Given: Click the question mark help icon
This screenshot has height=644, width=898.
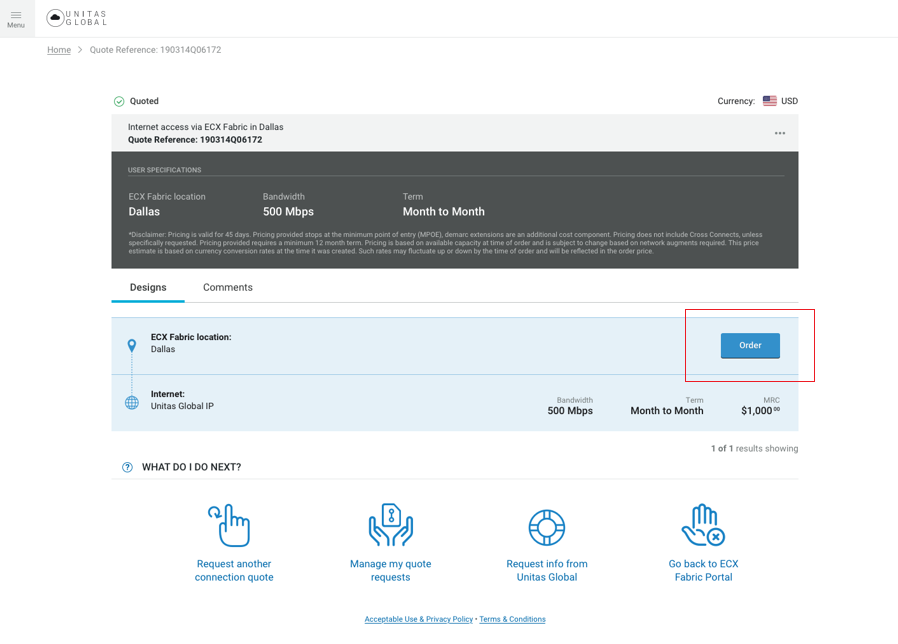Looking at the screenshot, I should pyautogui.click(x=127, y=467).
